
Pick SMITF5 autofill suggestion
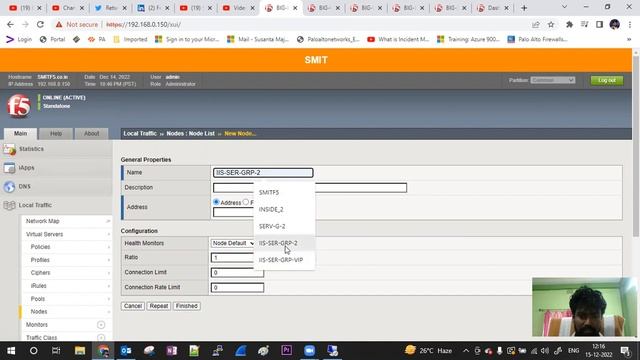[284, 192]
